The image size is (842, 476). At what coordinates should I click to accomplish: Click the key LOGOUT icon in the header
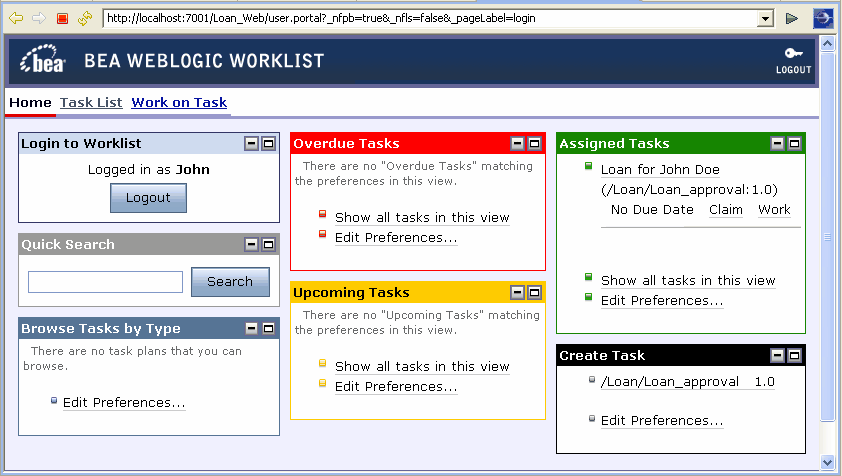[793, 61]
